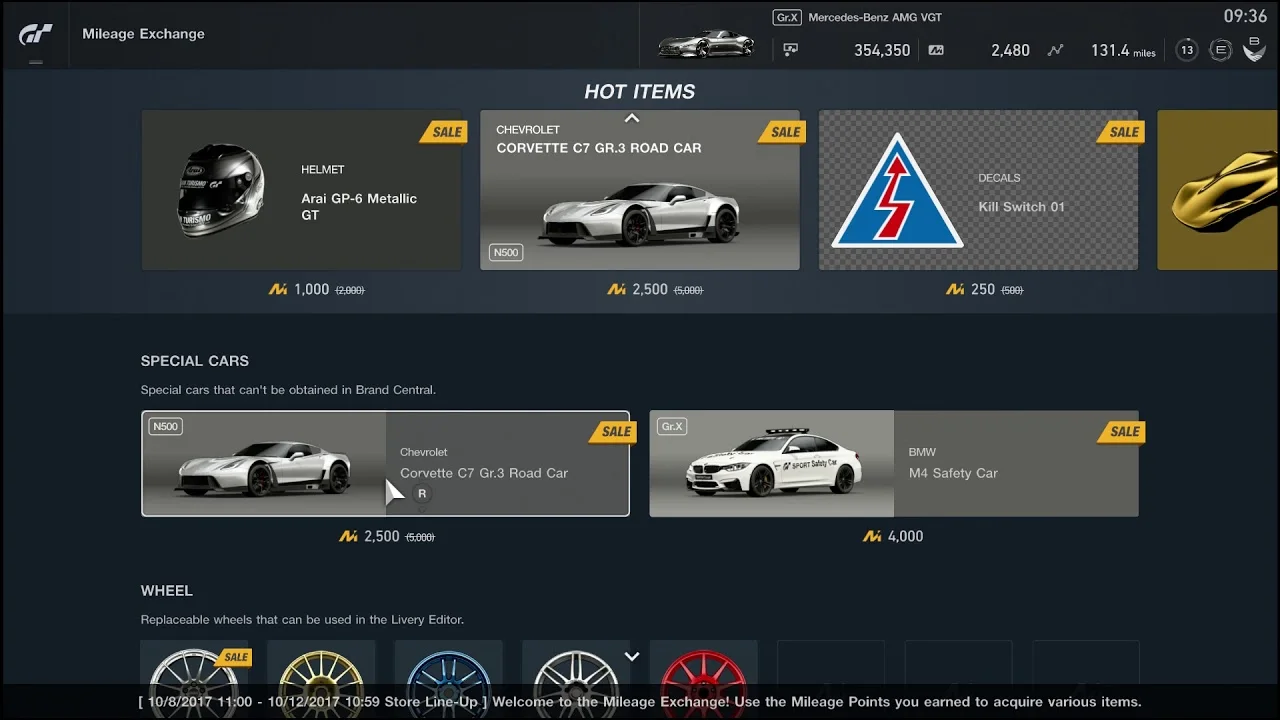Screen dimensions: 1280x720
Task: Click the Gran Turismo logo icon
Action: (x=35, y=34)
